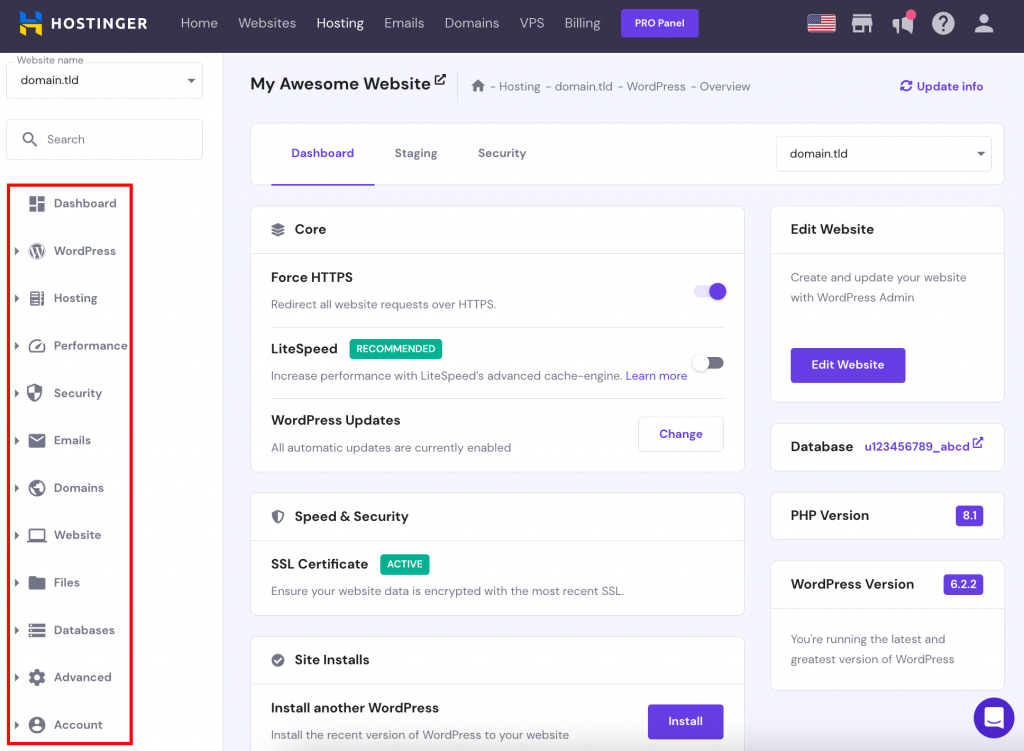The width and height of the screenshot is (1024, 751).
Task: Click the marketplace store icon in header
Action: (862, 23)
